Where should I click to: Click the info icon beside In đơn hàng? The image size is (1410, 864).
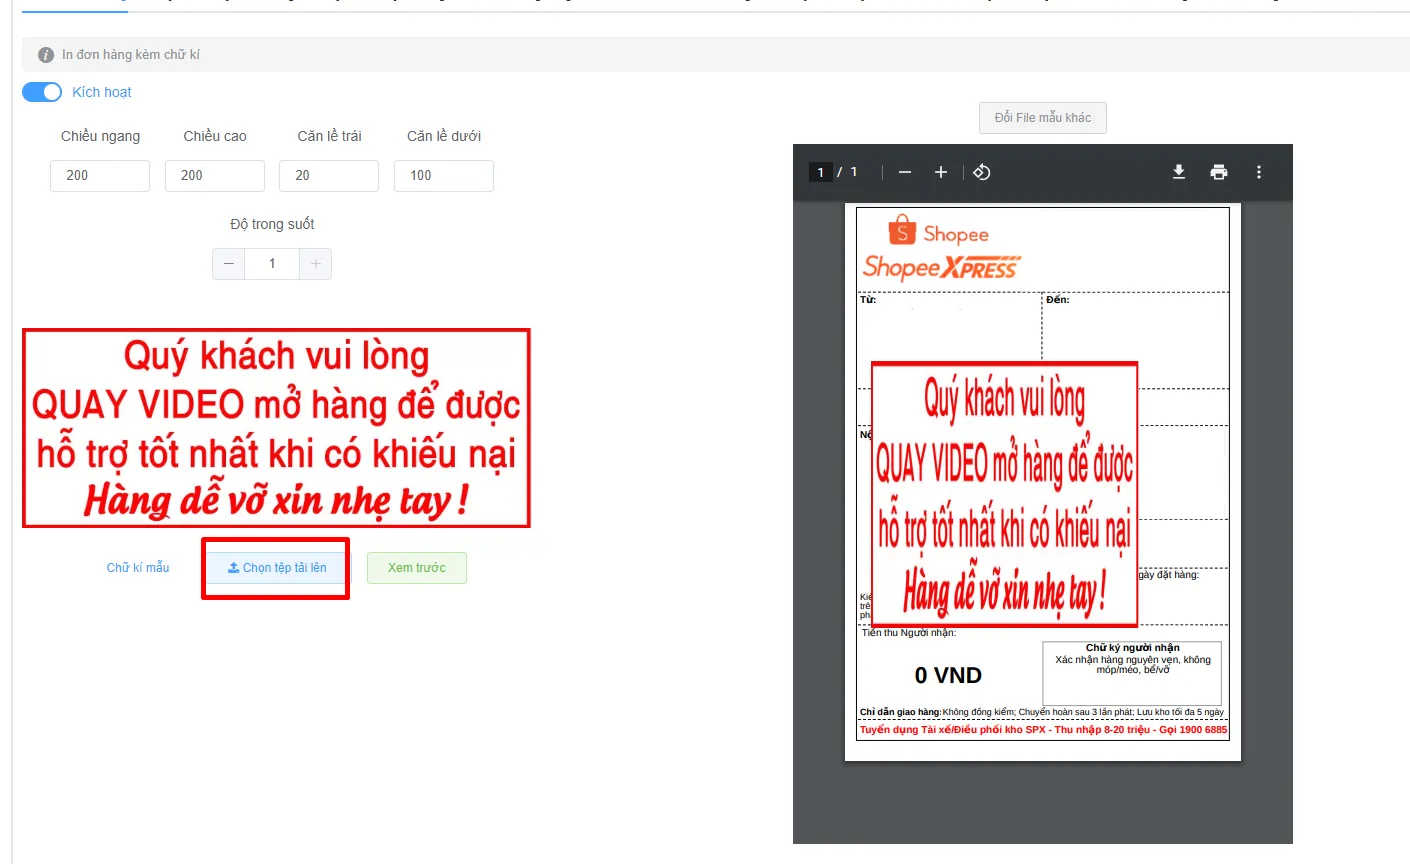click(x=46, y=55)
